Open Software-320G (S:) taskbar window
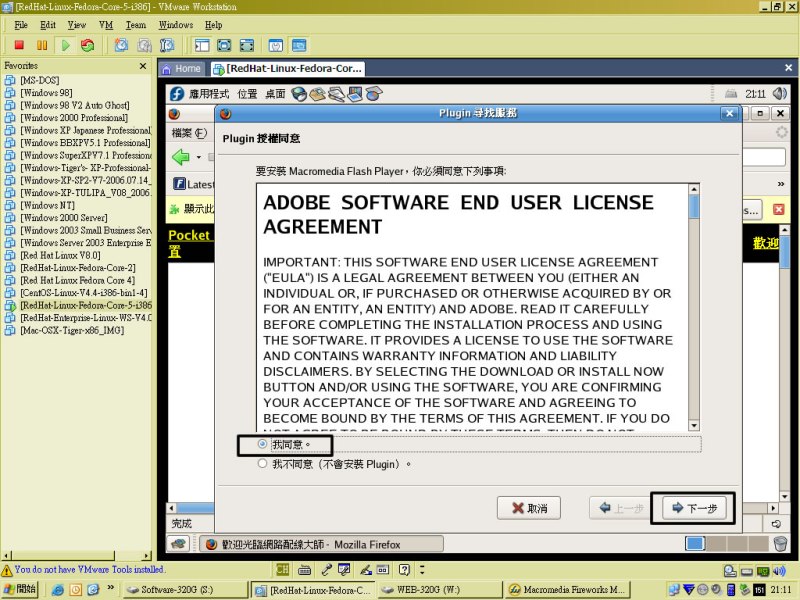 click(186, 590)
